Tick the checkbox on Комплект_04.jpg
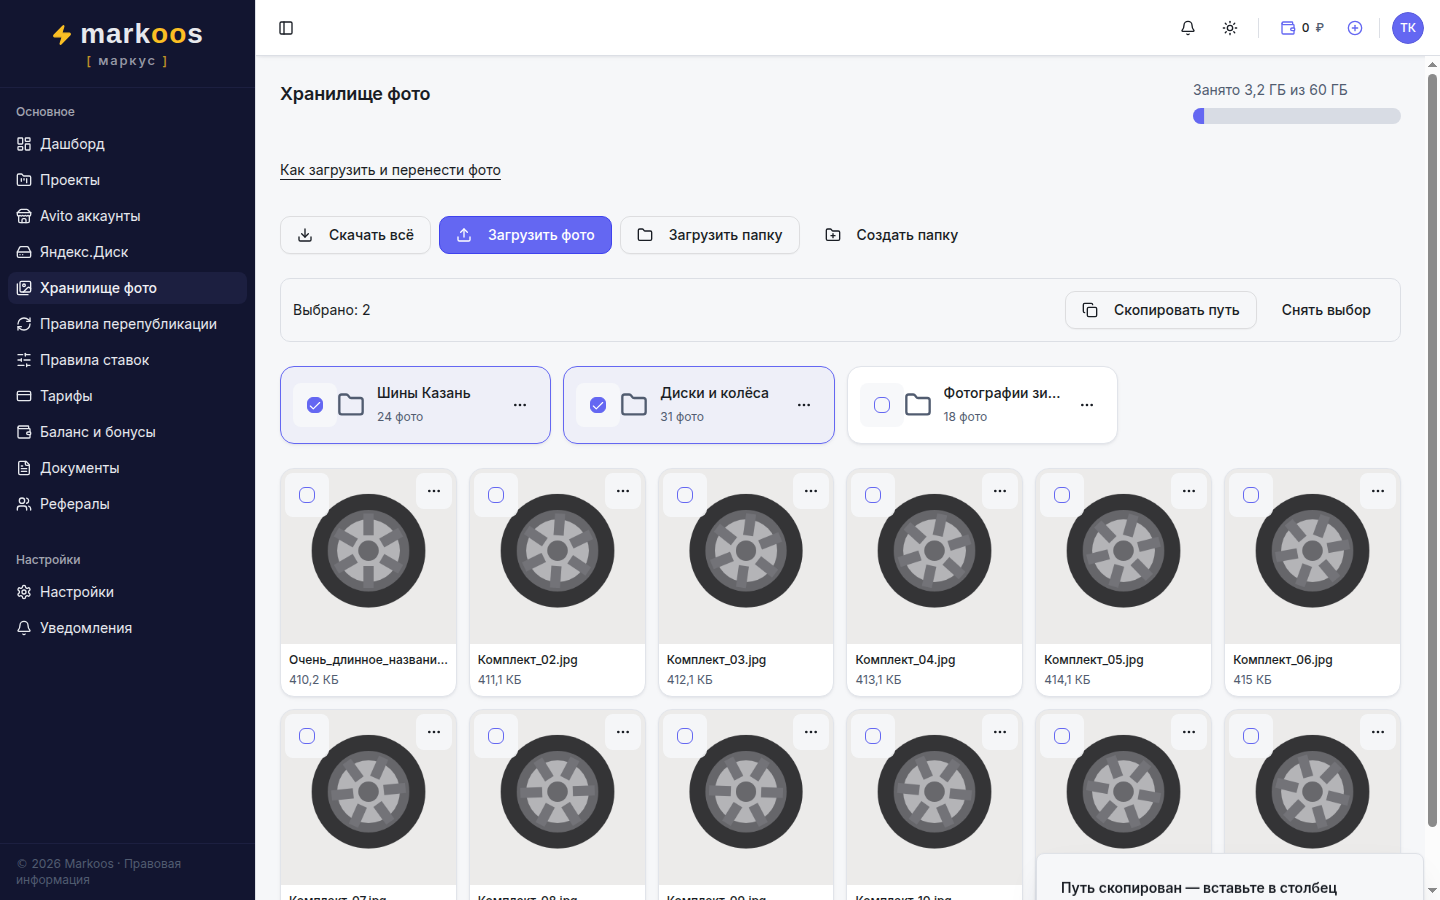Viewport: 1440px width, 900px height. (x=873, y=495)
